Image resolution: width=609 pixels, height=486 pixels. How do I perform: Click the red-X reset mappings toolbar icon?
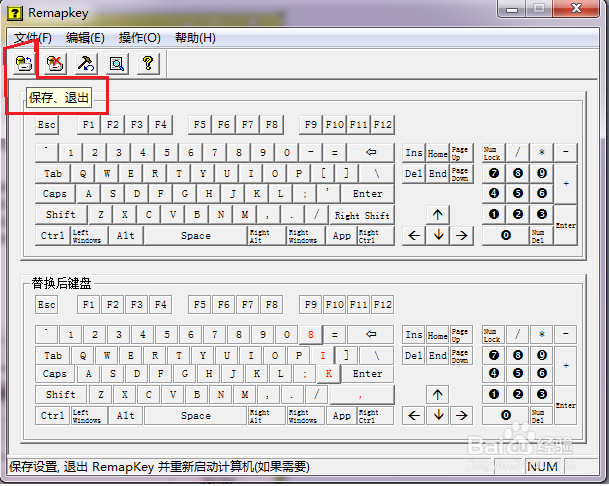[55, 63]
